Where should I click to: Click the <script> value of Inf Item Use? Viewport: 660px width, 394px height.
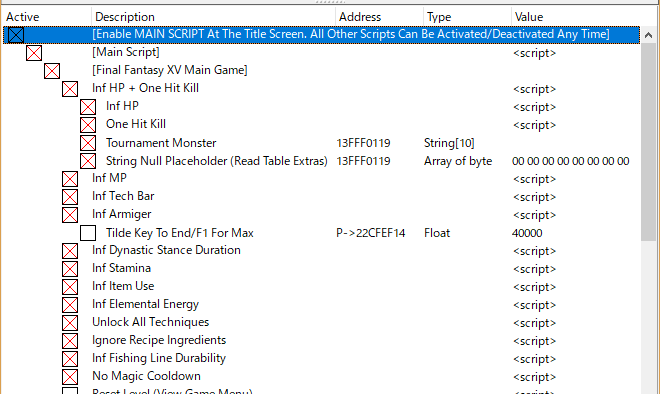(x=535, y=288)
